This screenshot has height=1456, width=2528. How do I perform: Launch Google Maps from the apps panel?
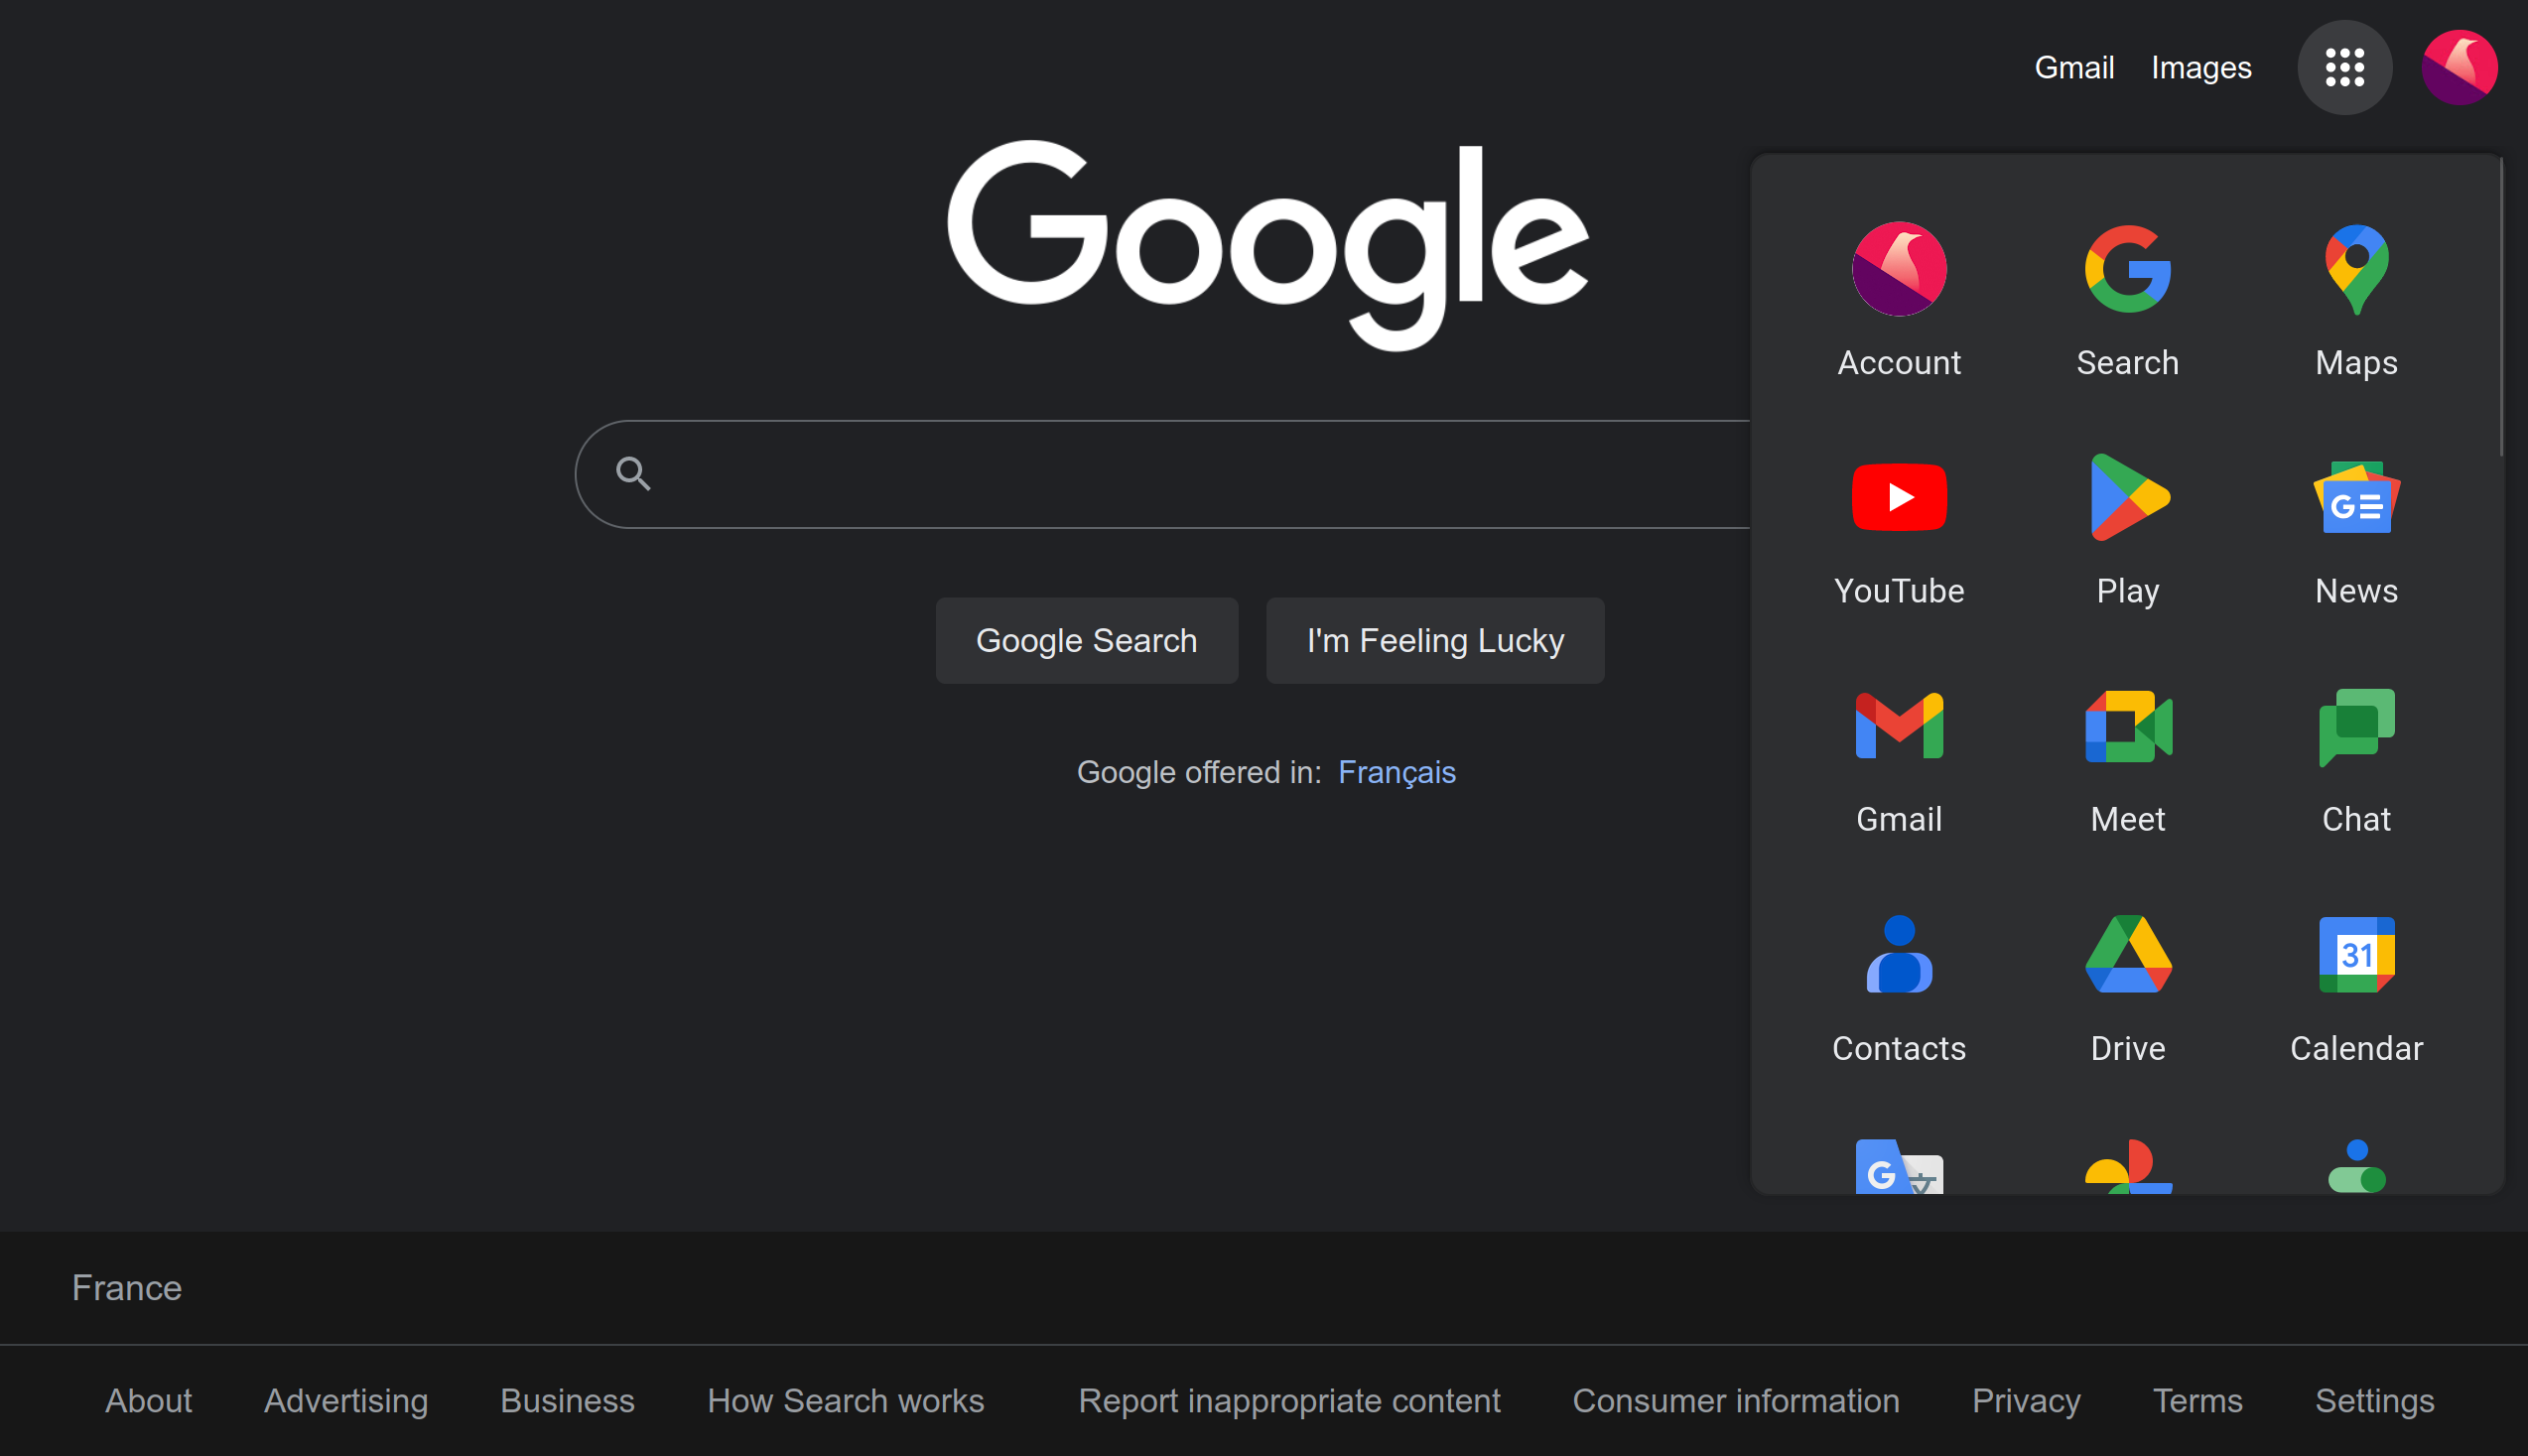tap(2356, 300)
